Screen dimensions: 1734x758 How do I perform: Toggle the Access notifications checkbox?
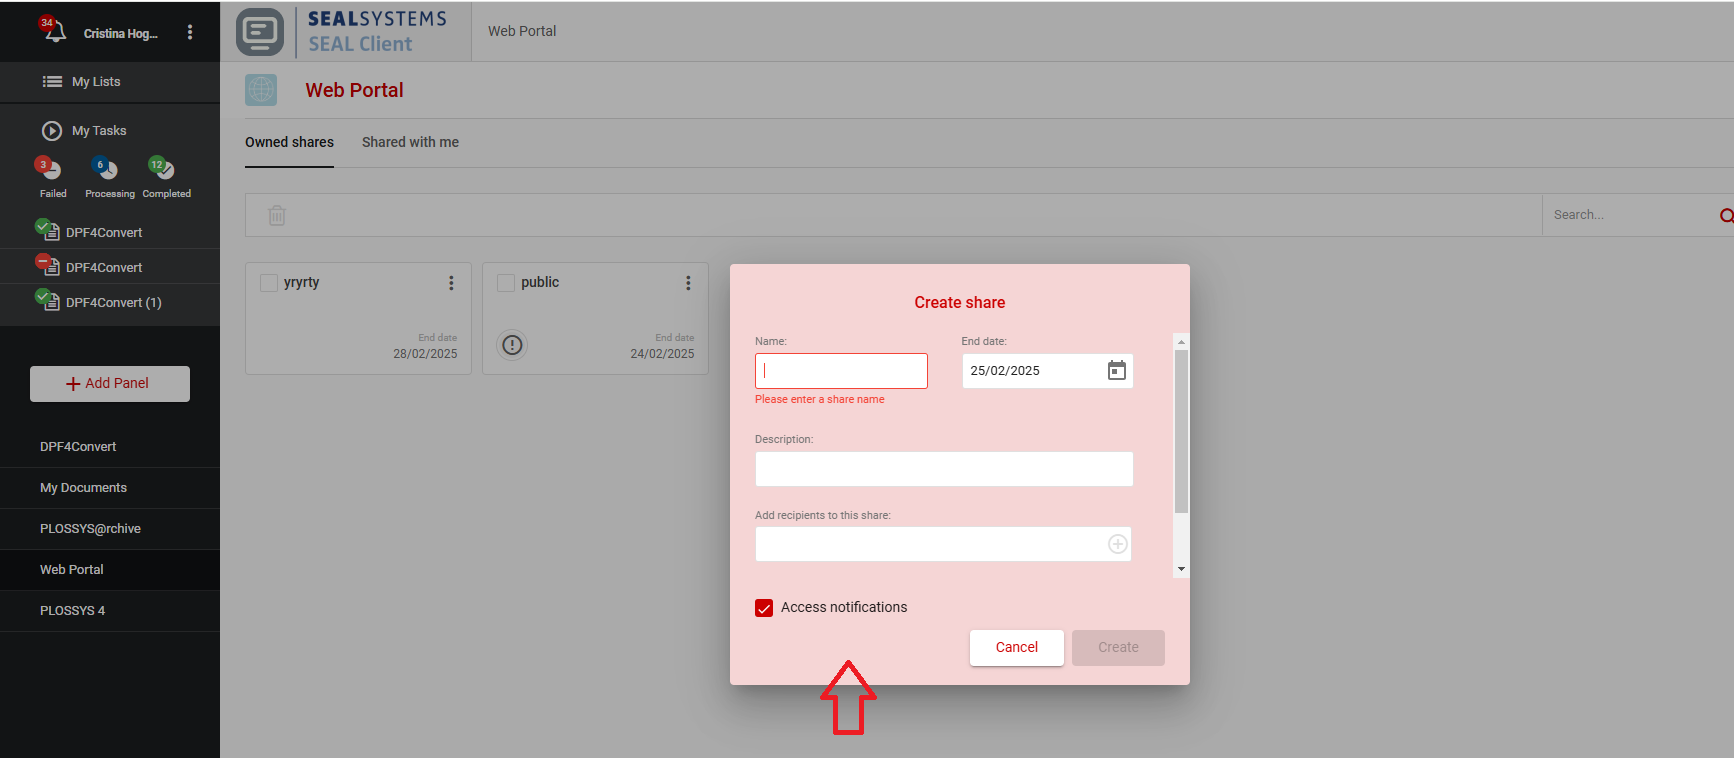[764, 608]
